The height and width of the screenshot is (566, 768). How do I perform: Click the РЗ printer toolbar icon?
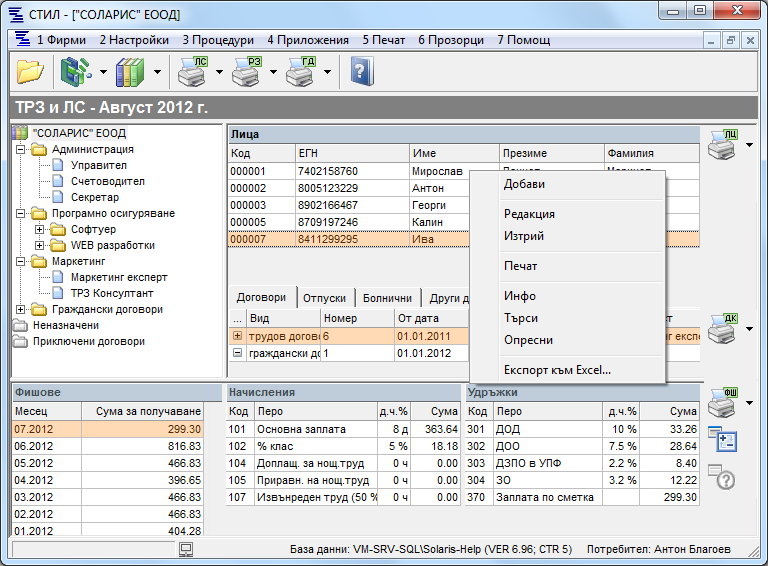point(246,71)
